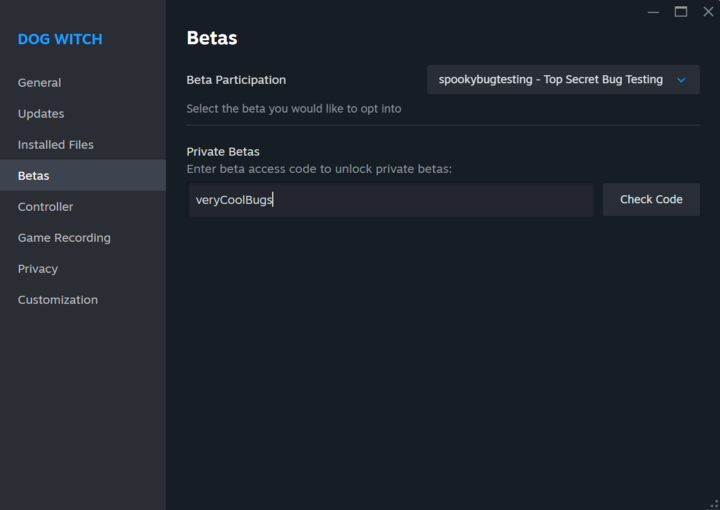This screenshot has height=510, width=720.
Task: Select the Betas sidebar entry
Action: tap(34, 176)
